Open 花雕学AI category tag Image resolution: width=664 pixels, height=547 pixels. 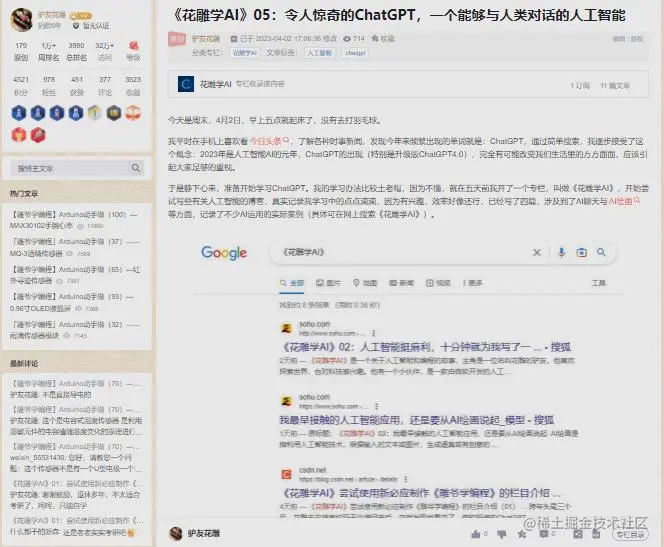click(245, 53)
